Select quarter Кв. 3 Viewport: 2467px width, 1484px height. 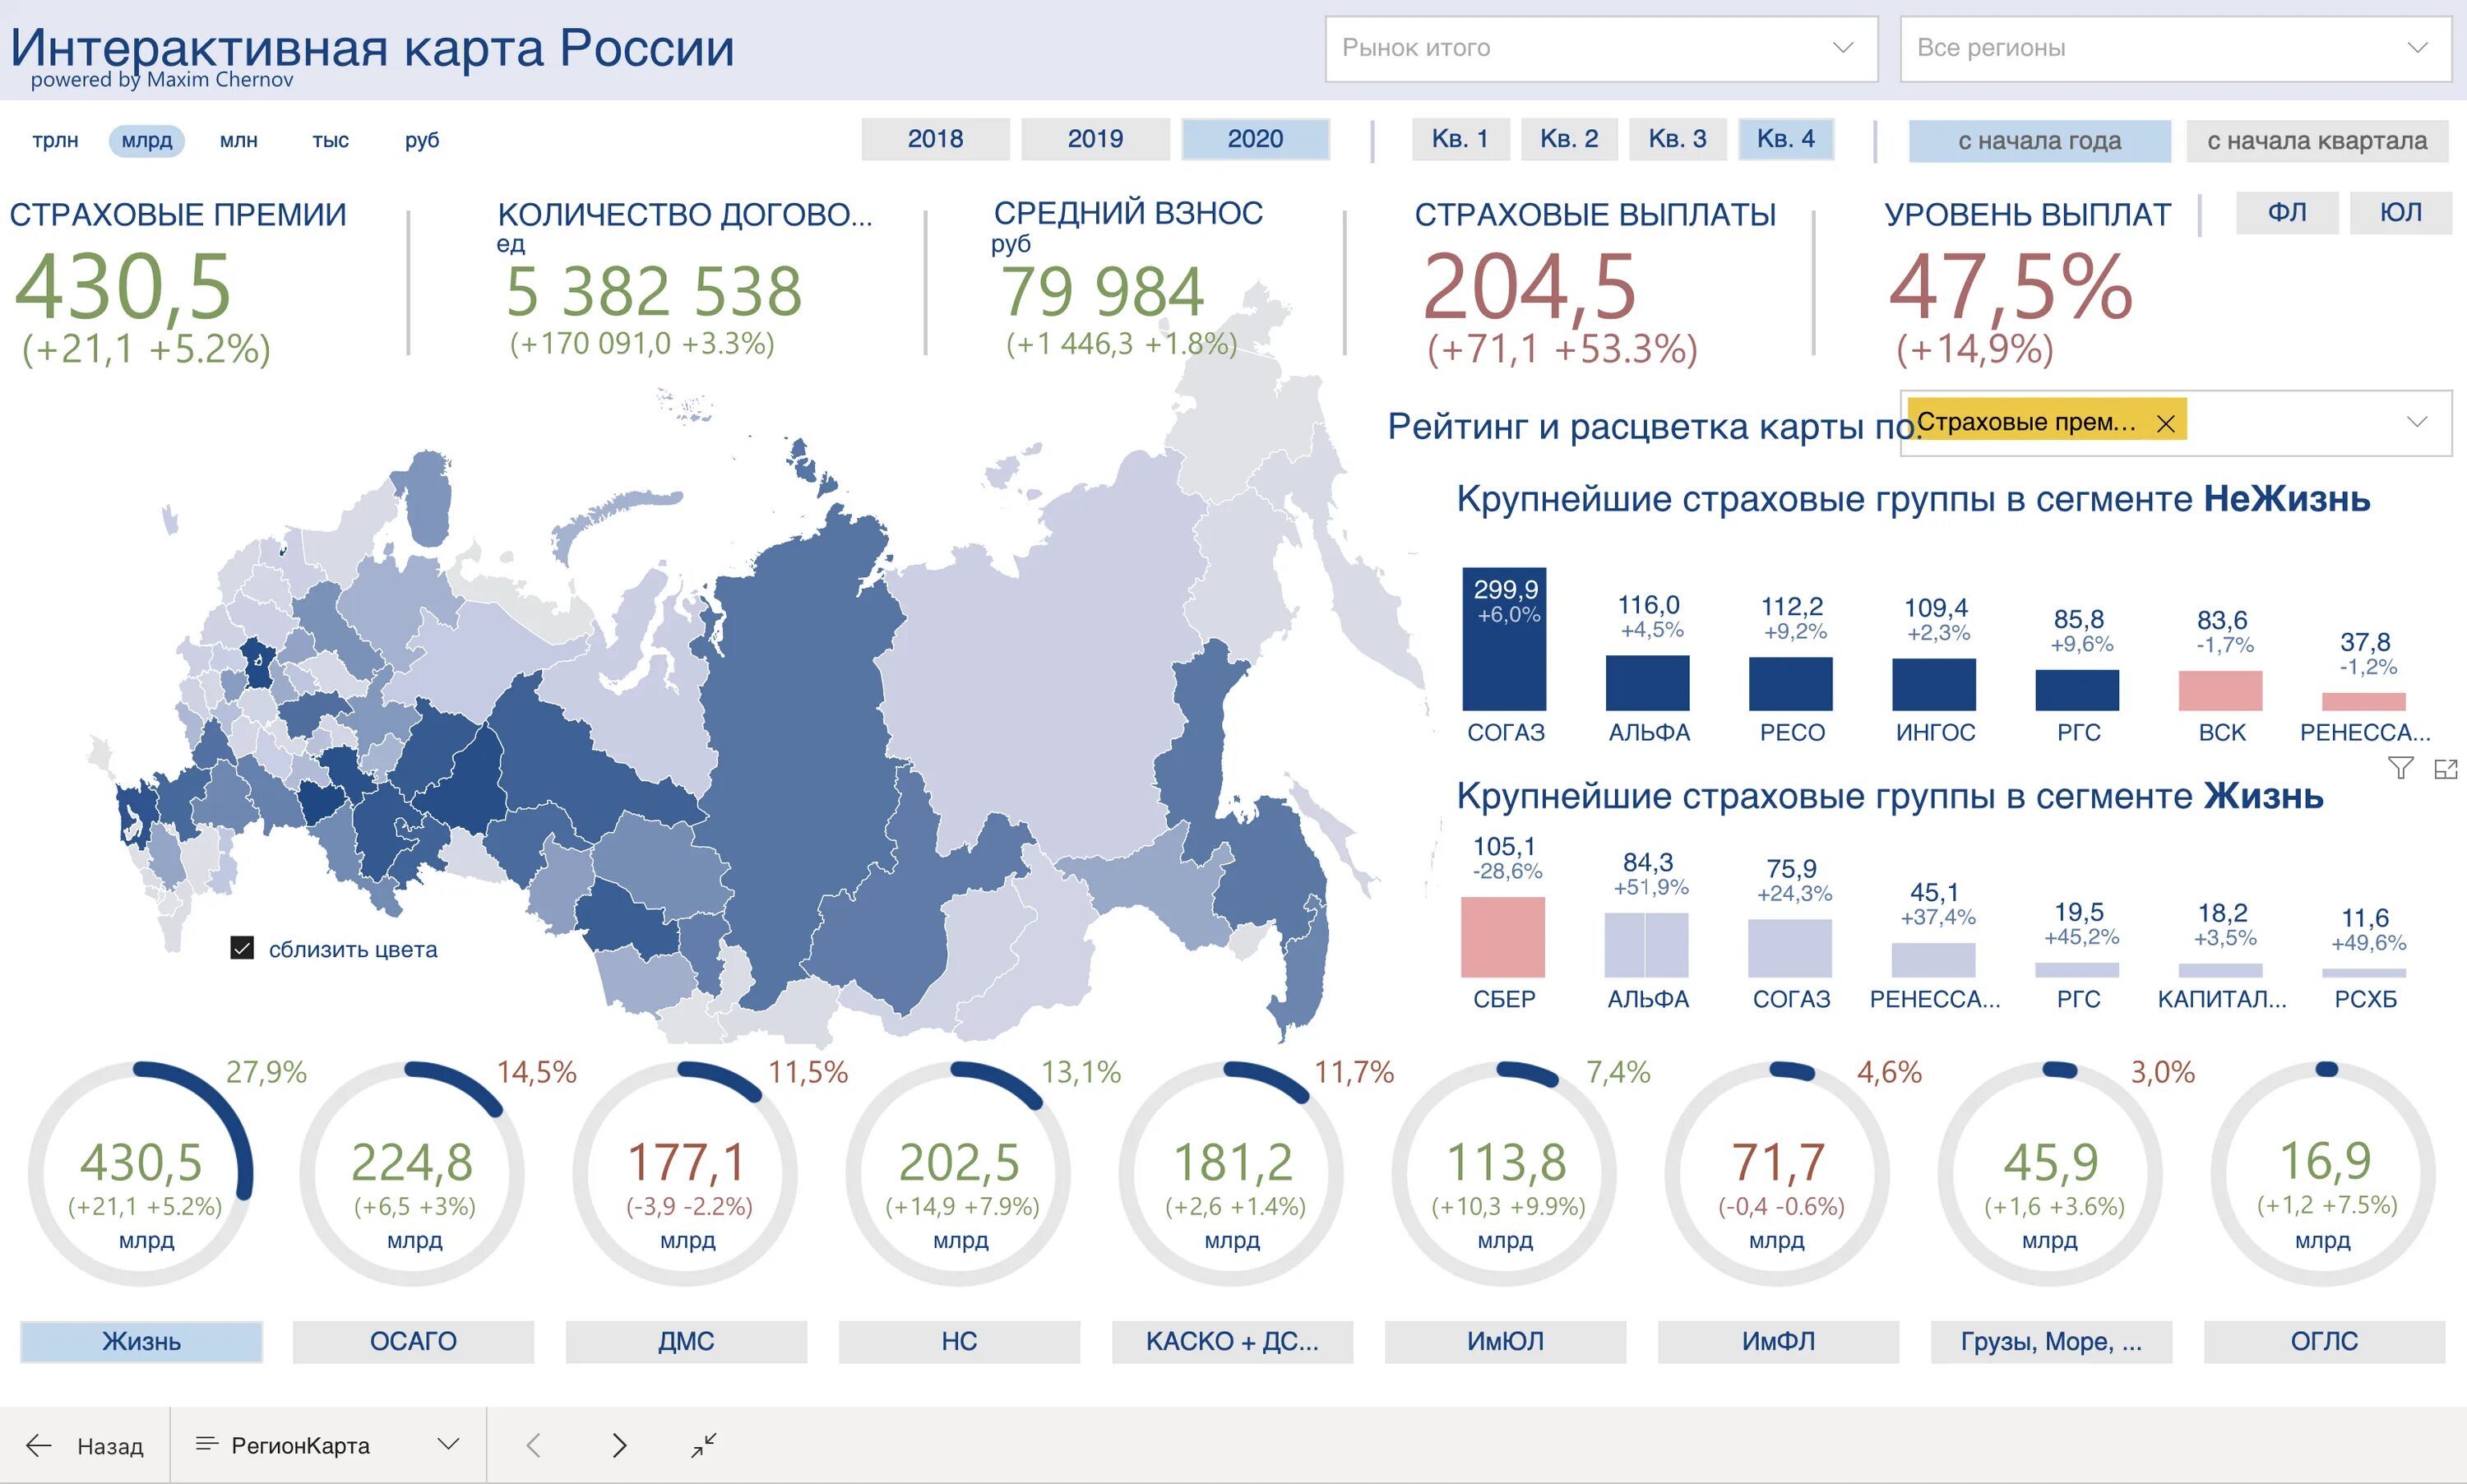tap(1678, 139)
